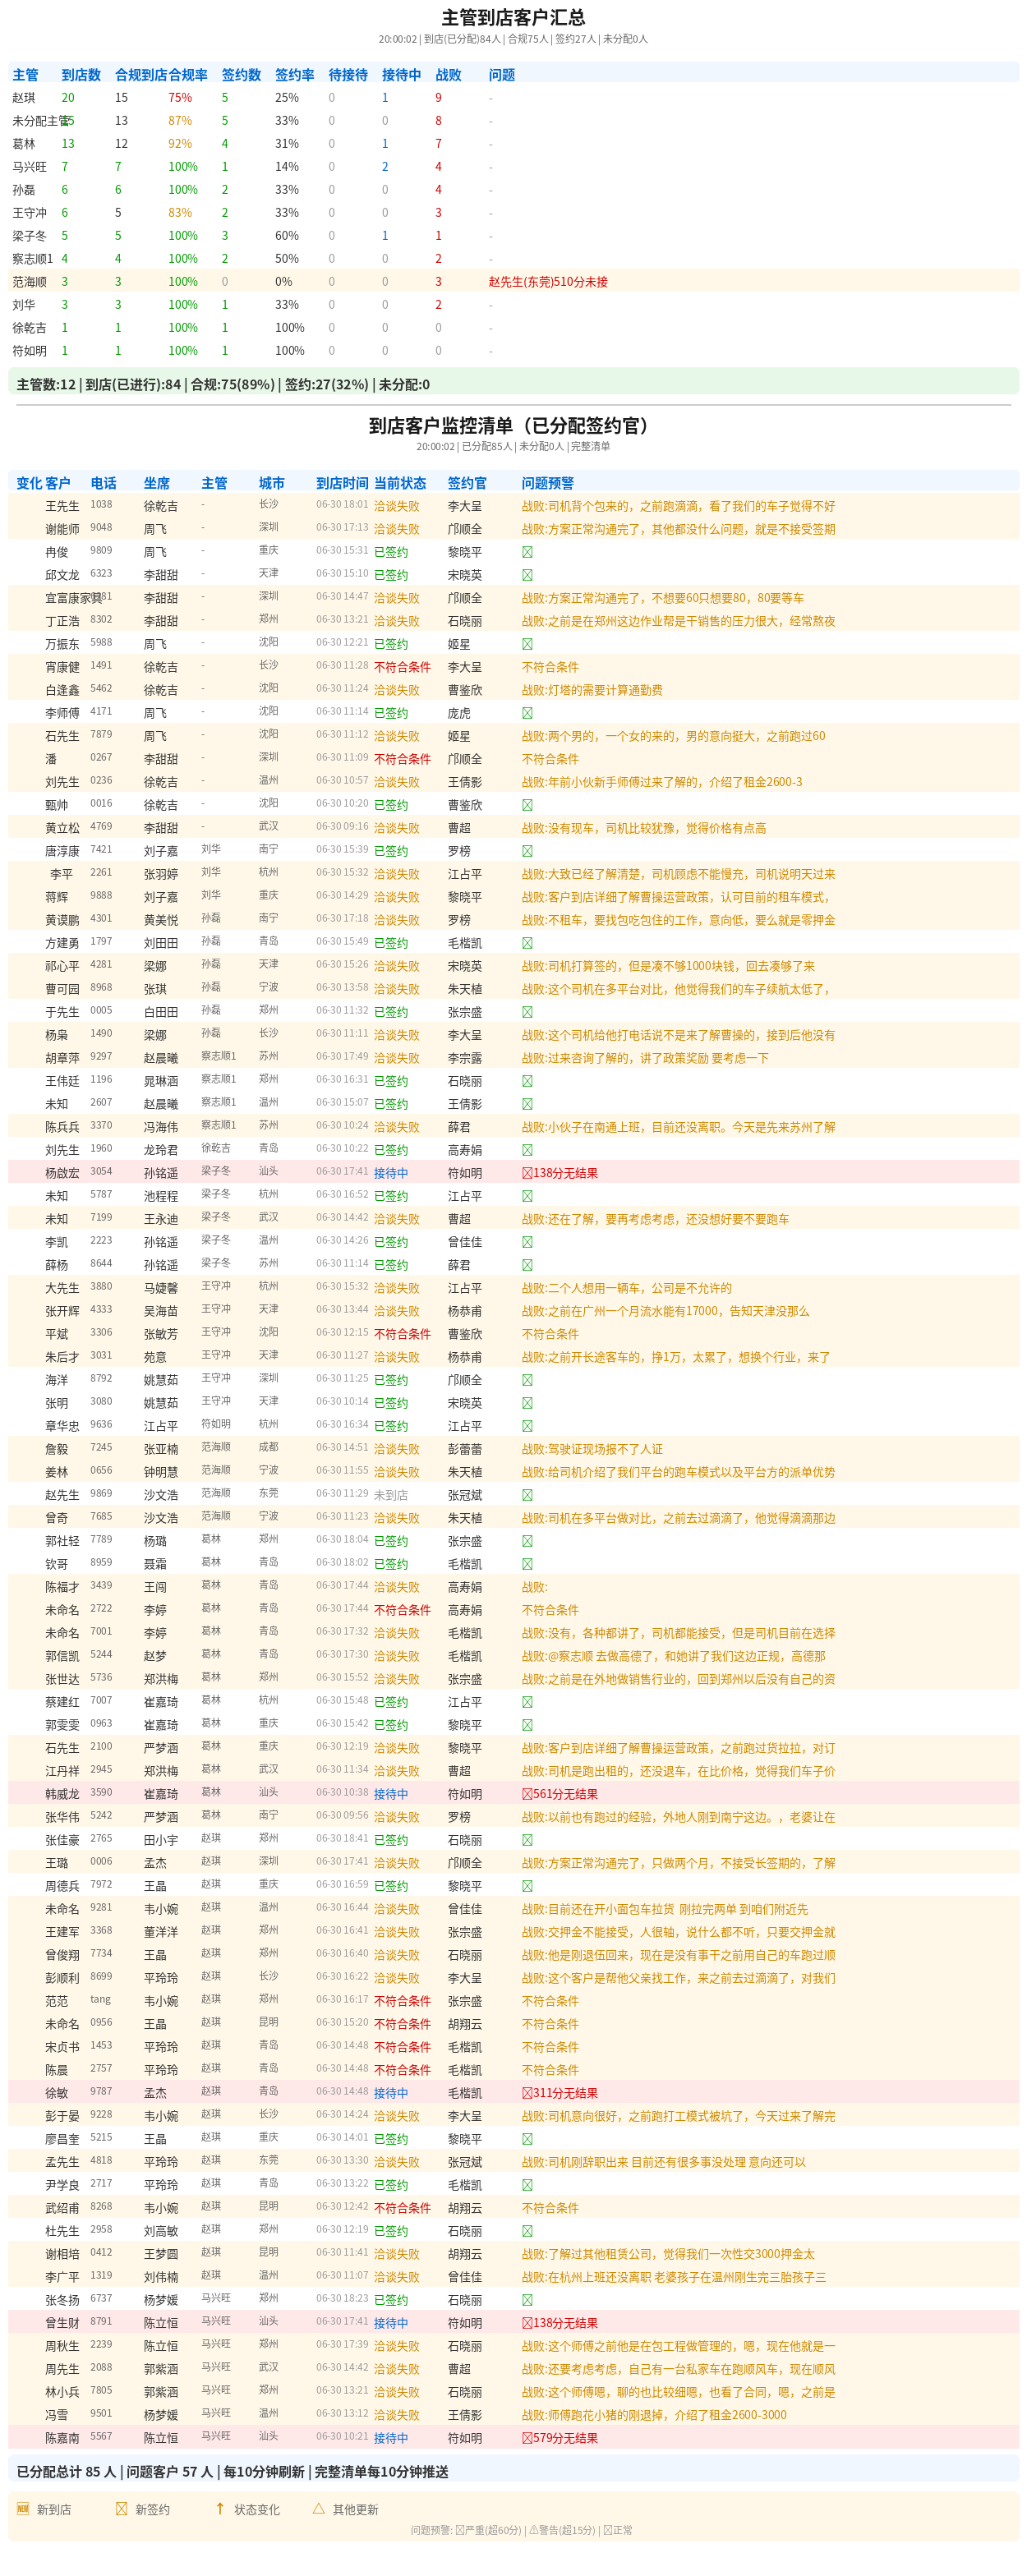Click the 问题预警 column header
Image resolution: width=1027 pixels, height=2576 pixels.
point(548,483)
